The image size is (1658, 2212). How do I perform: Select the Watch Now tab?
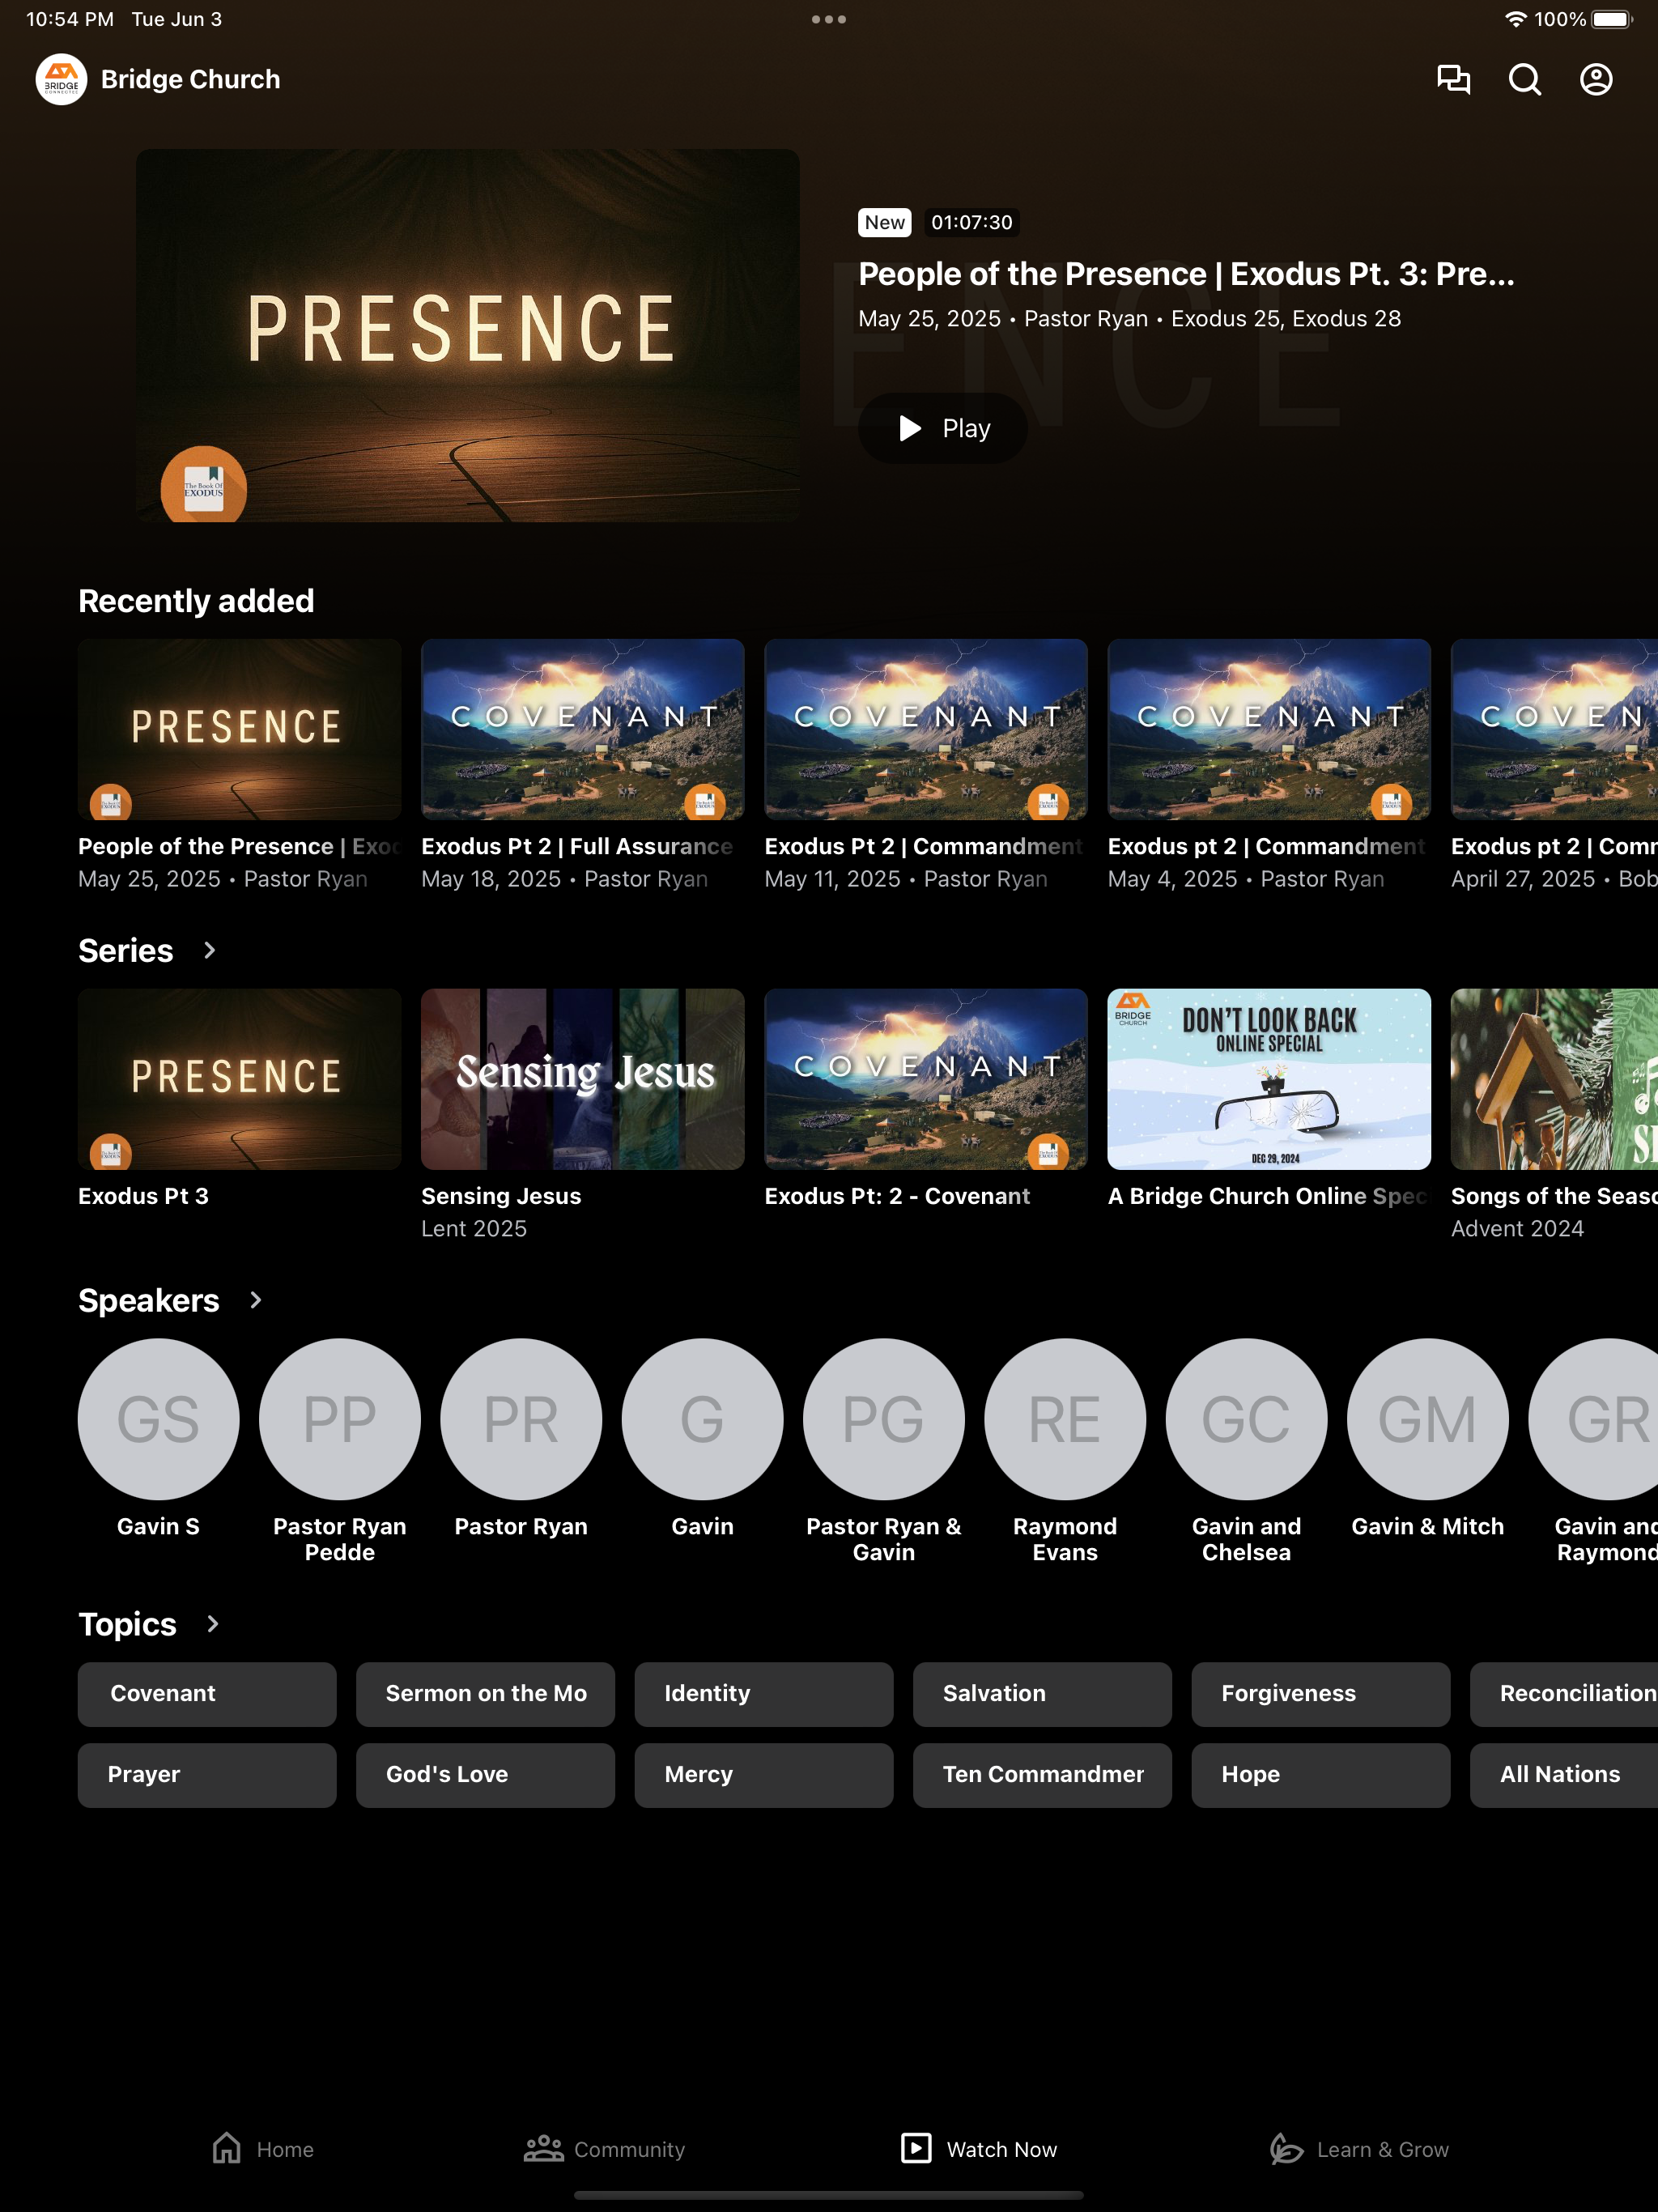[x=978, y=2148]
